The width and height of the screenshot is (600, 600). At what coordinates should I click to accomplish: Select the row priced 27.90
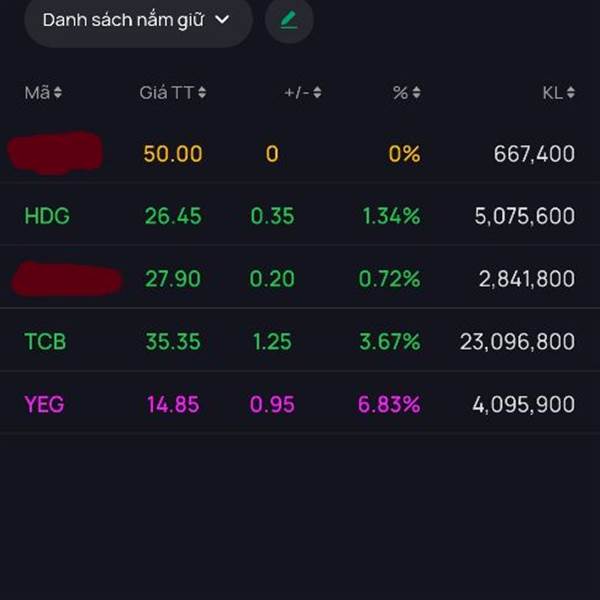[300, 279]
